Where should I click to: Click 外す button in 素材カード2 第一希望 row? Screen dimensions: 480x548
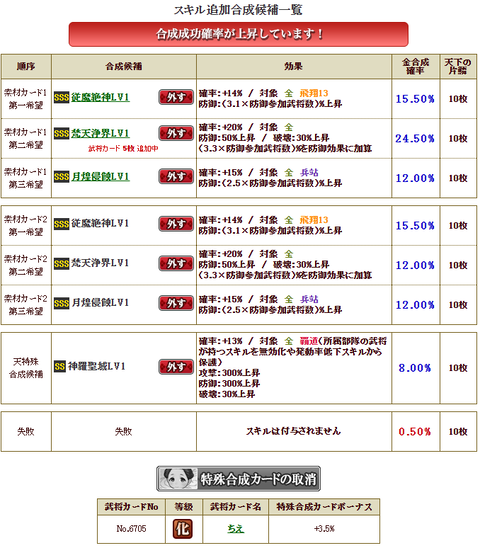point(176,224)
